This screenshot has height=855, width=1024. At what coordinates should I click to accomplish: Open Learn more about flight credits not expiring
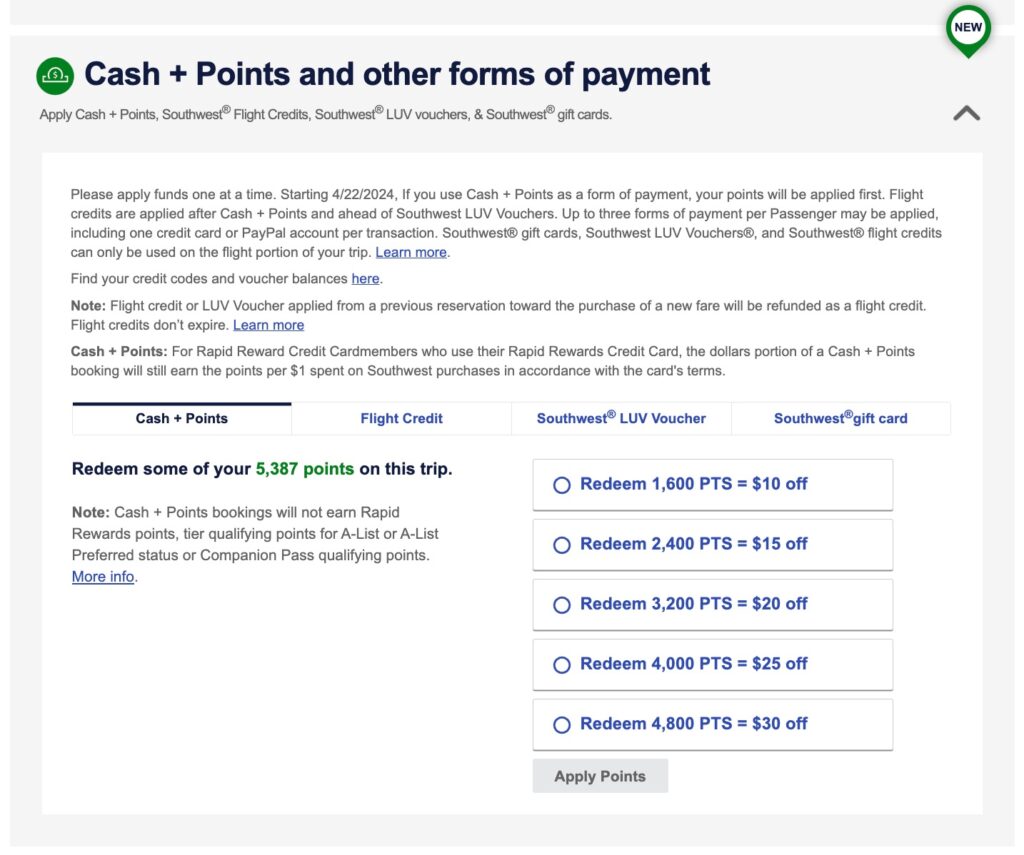(x=268, y=325)
